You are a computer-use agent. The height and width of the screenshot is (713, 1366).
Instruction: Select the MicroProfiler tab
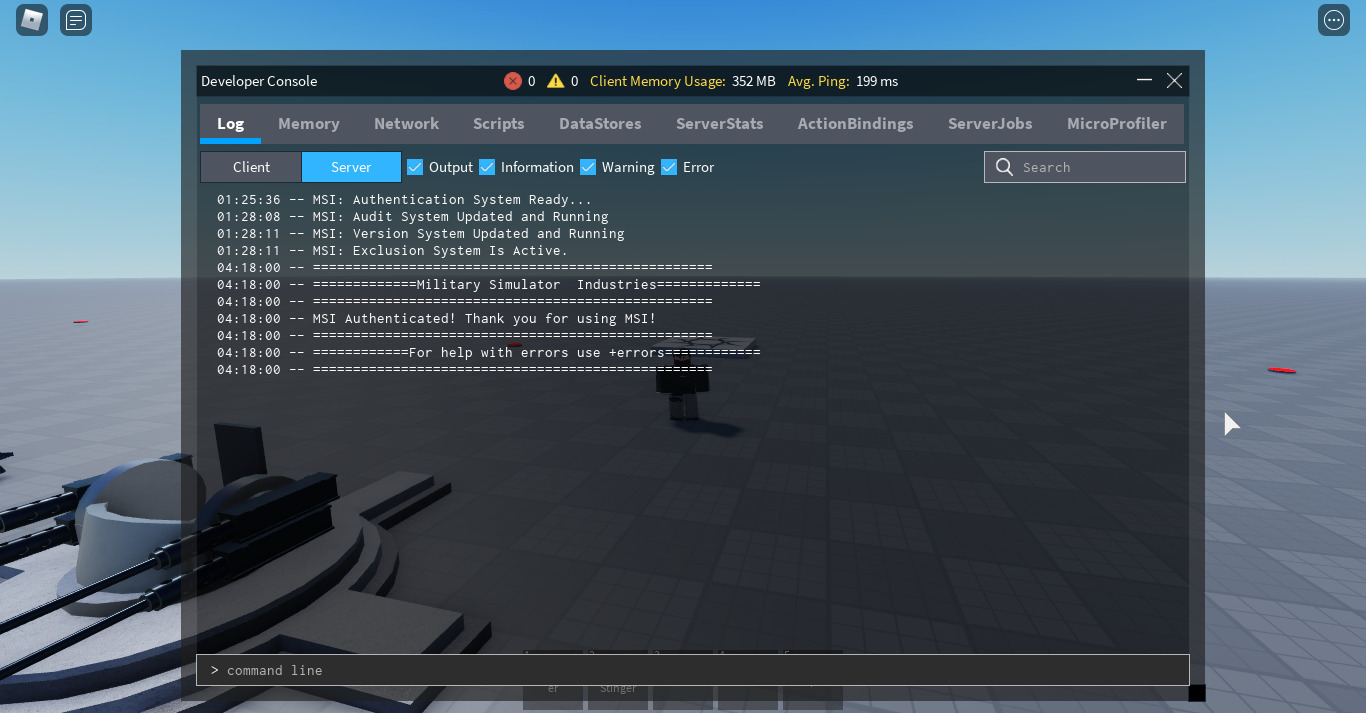pos(1117,124)
